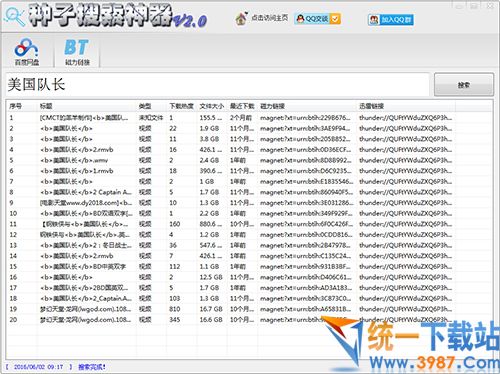Click the house icon to visit homepage
The width and height of the screenshot is (500, 374).
pos(241,19)
